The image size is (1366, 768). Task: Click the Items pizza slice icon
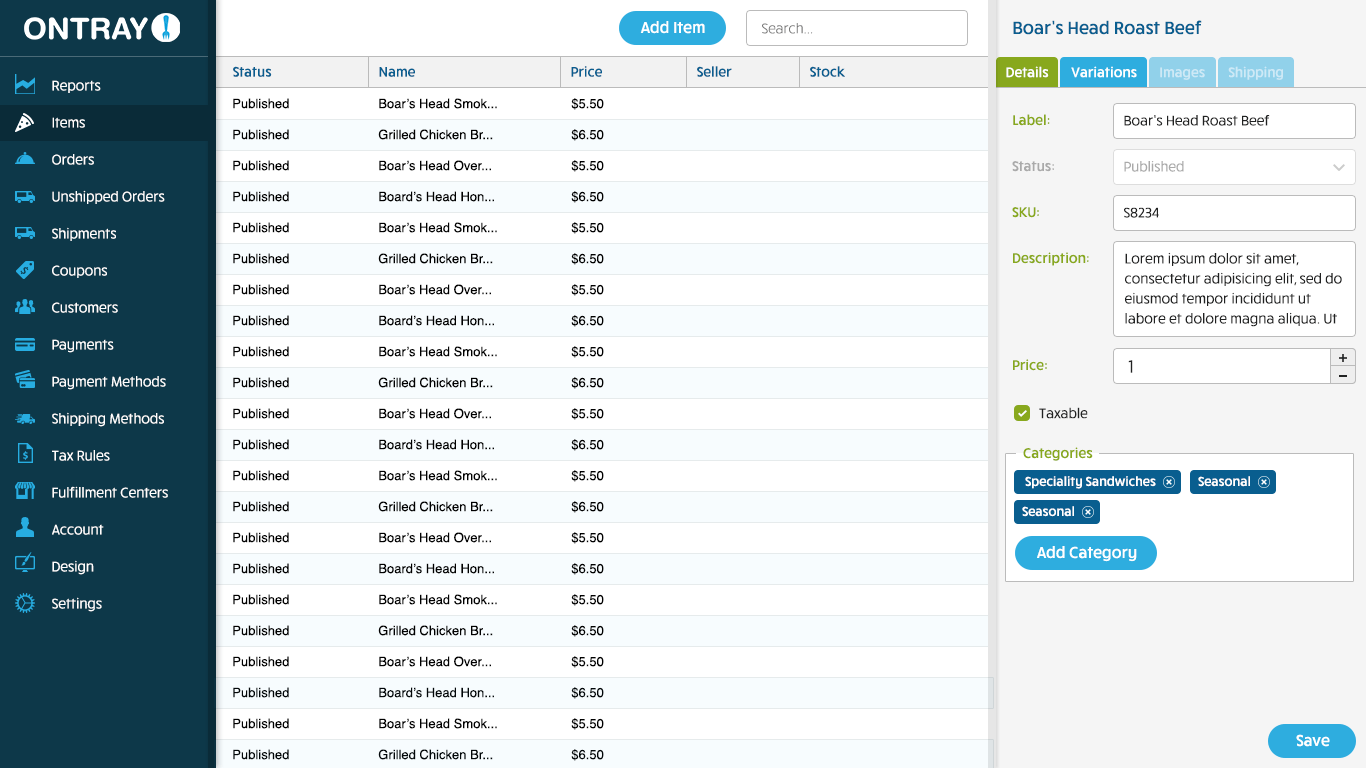pyautogui.click(x=25, y=122)
